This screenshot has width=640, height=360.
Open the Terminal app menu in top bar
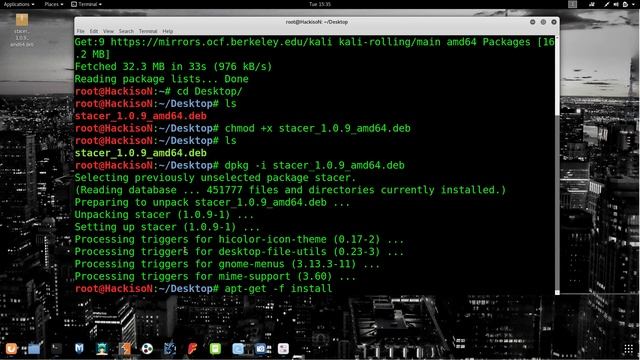click(x=86, y=4)
